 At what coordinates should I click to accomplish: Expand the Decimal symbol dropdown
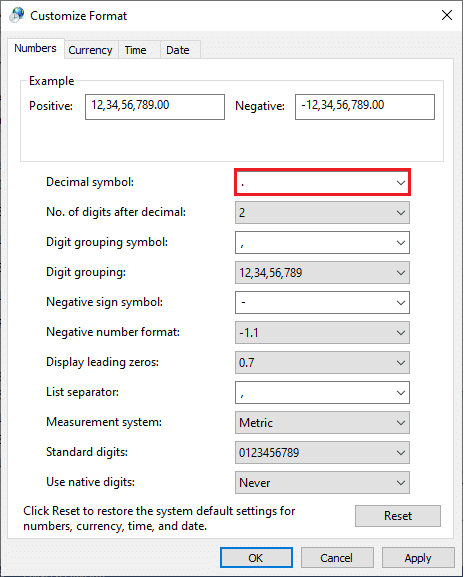click(322, 183)
